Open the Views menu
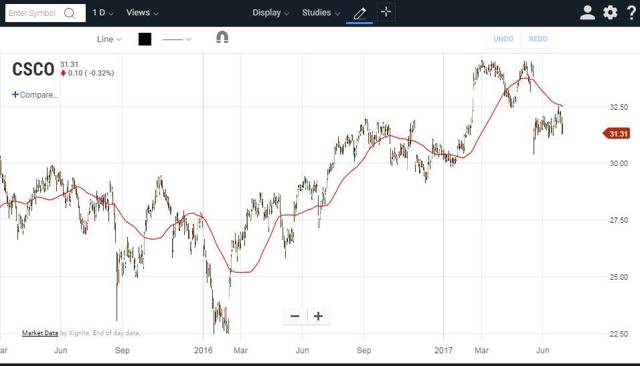This screenshot has width=640, height=366. [142, 13]
